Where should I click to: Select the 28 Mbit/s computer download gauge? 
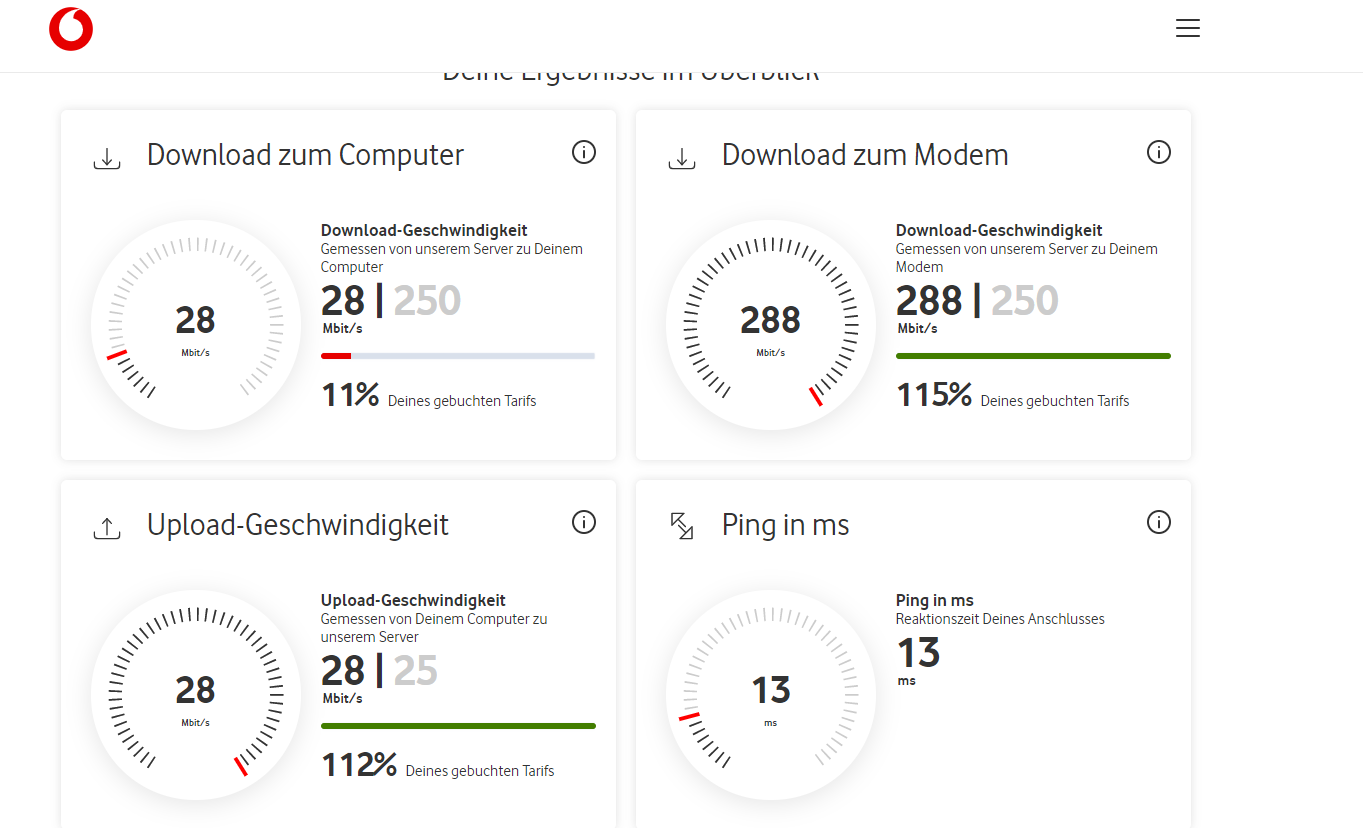click(195, 324)
